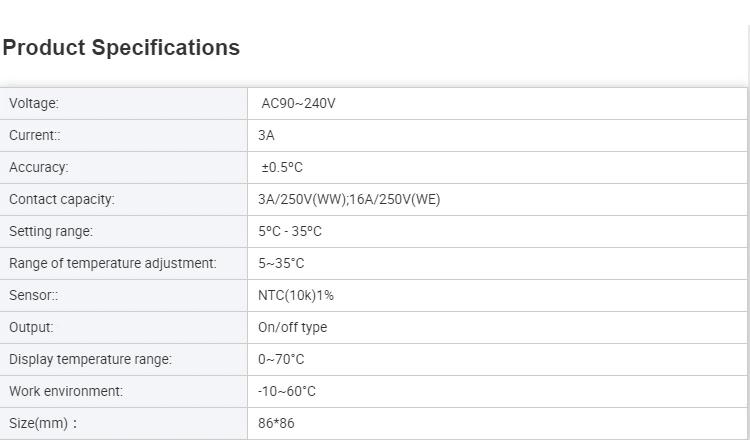Select the ±0.5°C accuracy value

point(282,167)
